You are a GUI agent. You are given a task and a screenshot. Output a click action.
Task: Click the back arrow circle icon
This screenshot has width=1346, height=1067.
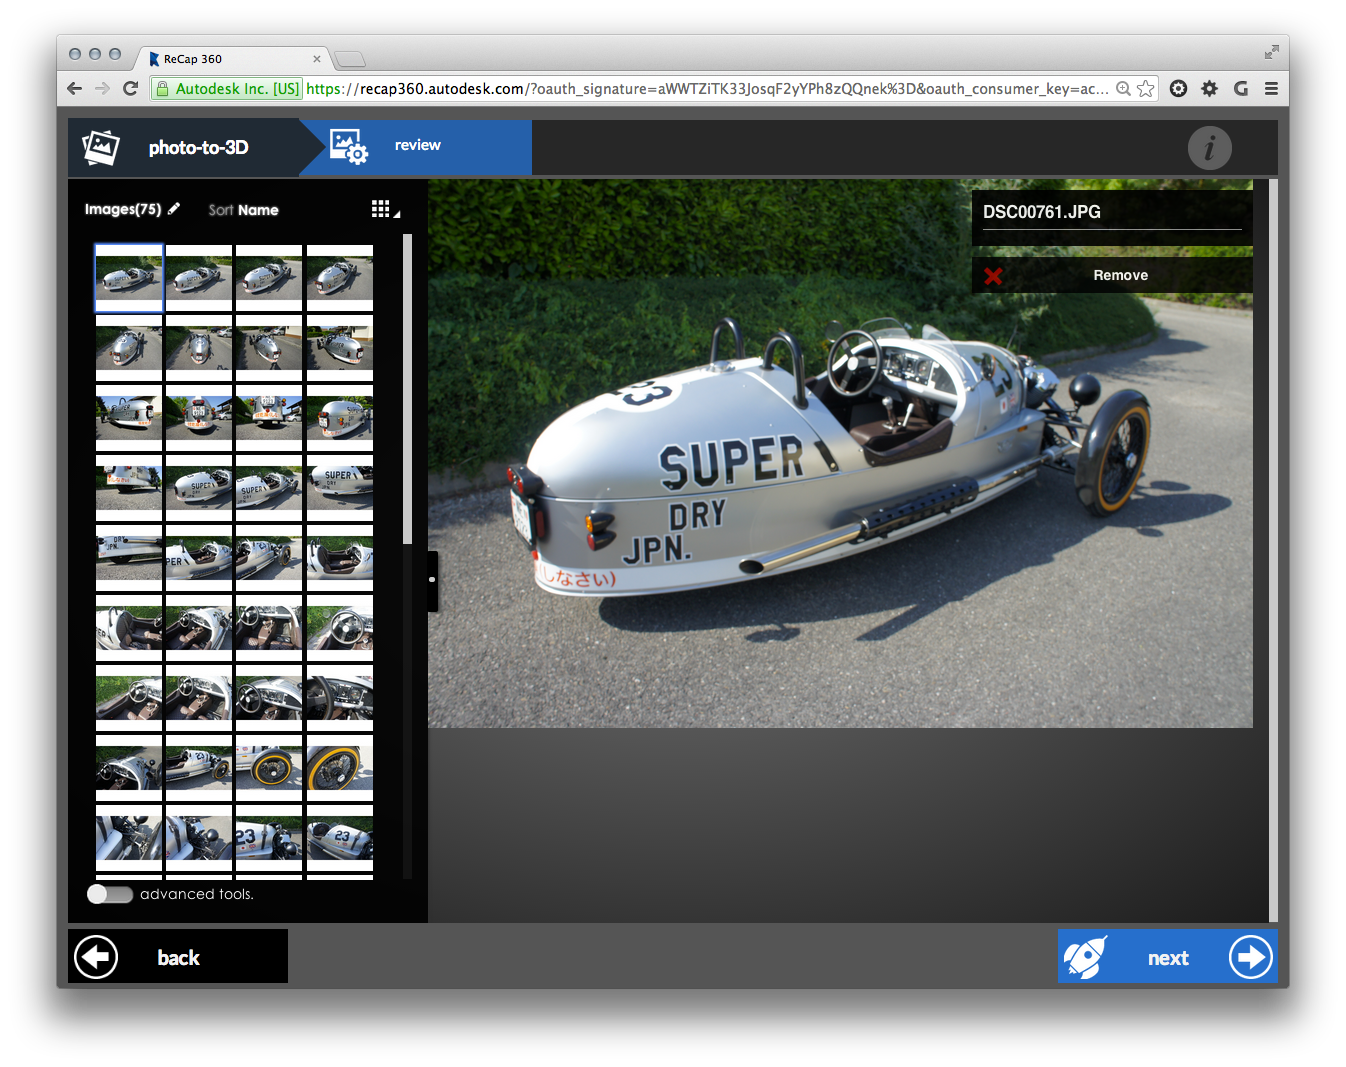click(x=97, y=957)
